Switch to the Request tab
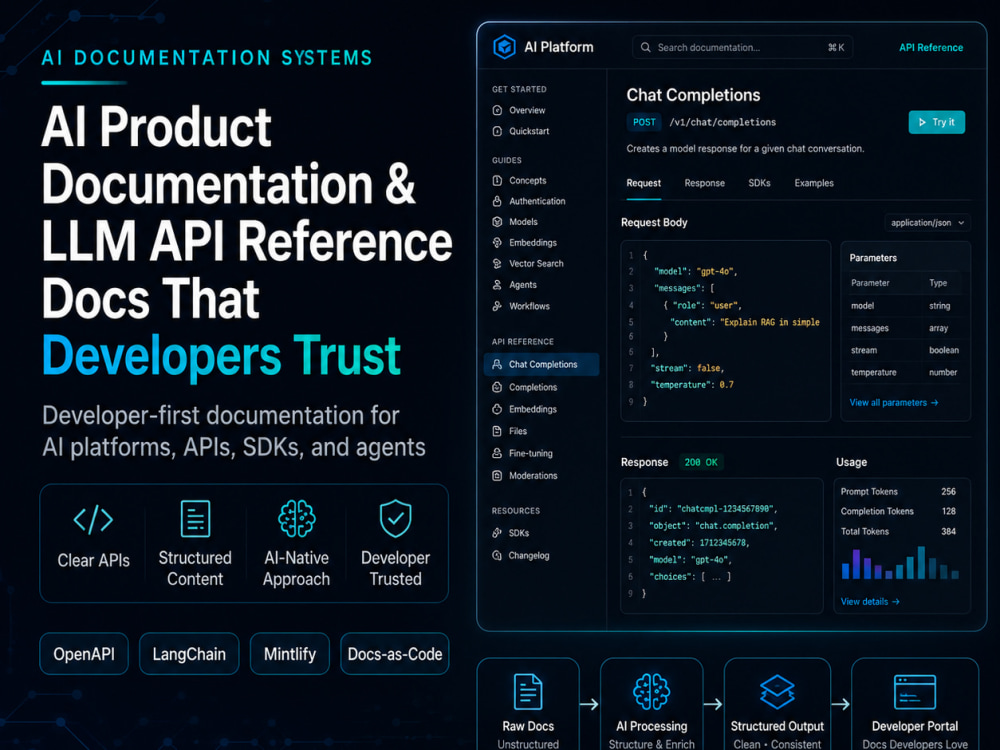 pos(643,183)
